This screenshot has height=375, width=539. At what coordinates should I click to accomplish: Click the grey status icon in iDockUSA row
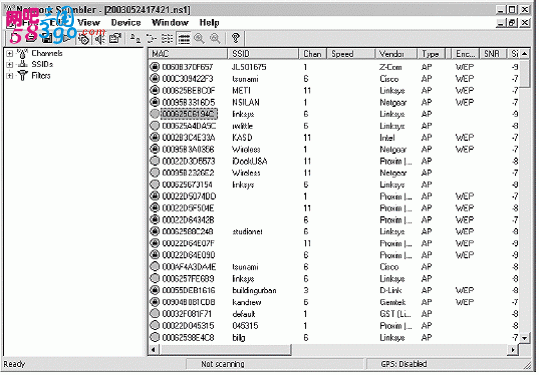[x=155, y=161]
